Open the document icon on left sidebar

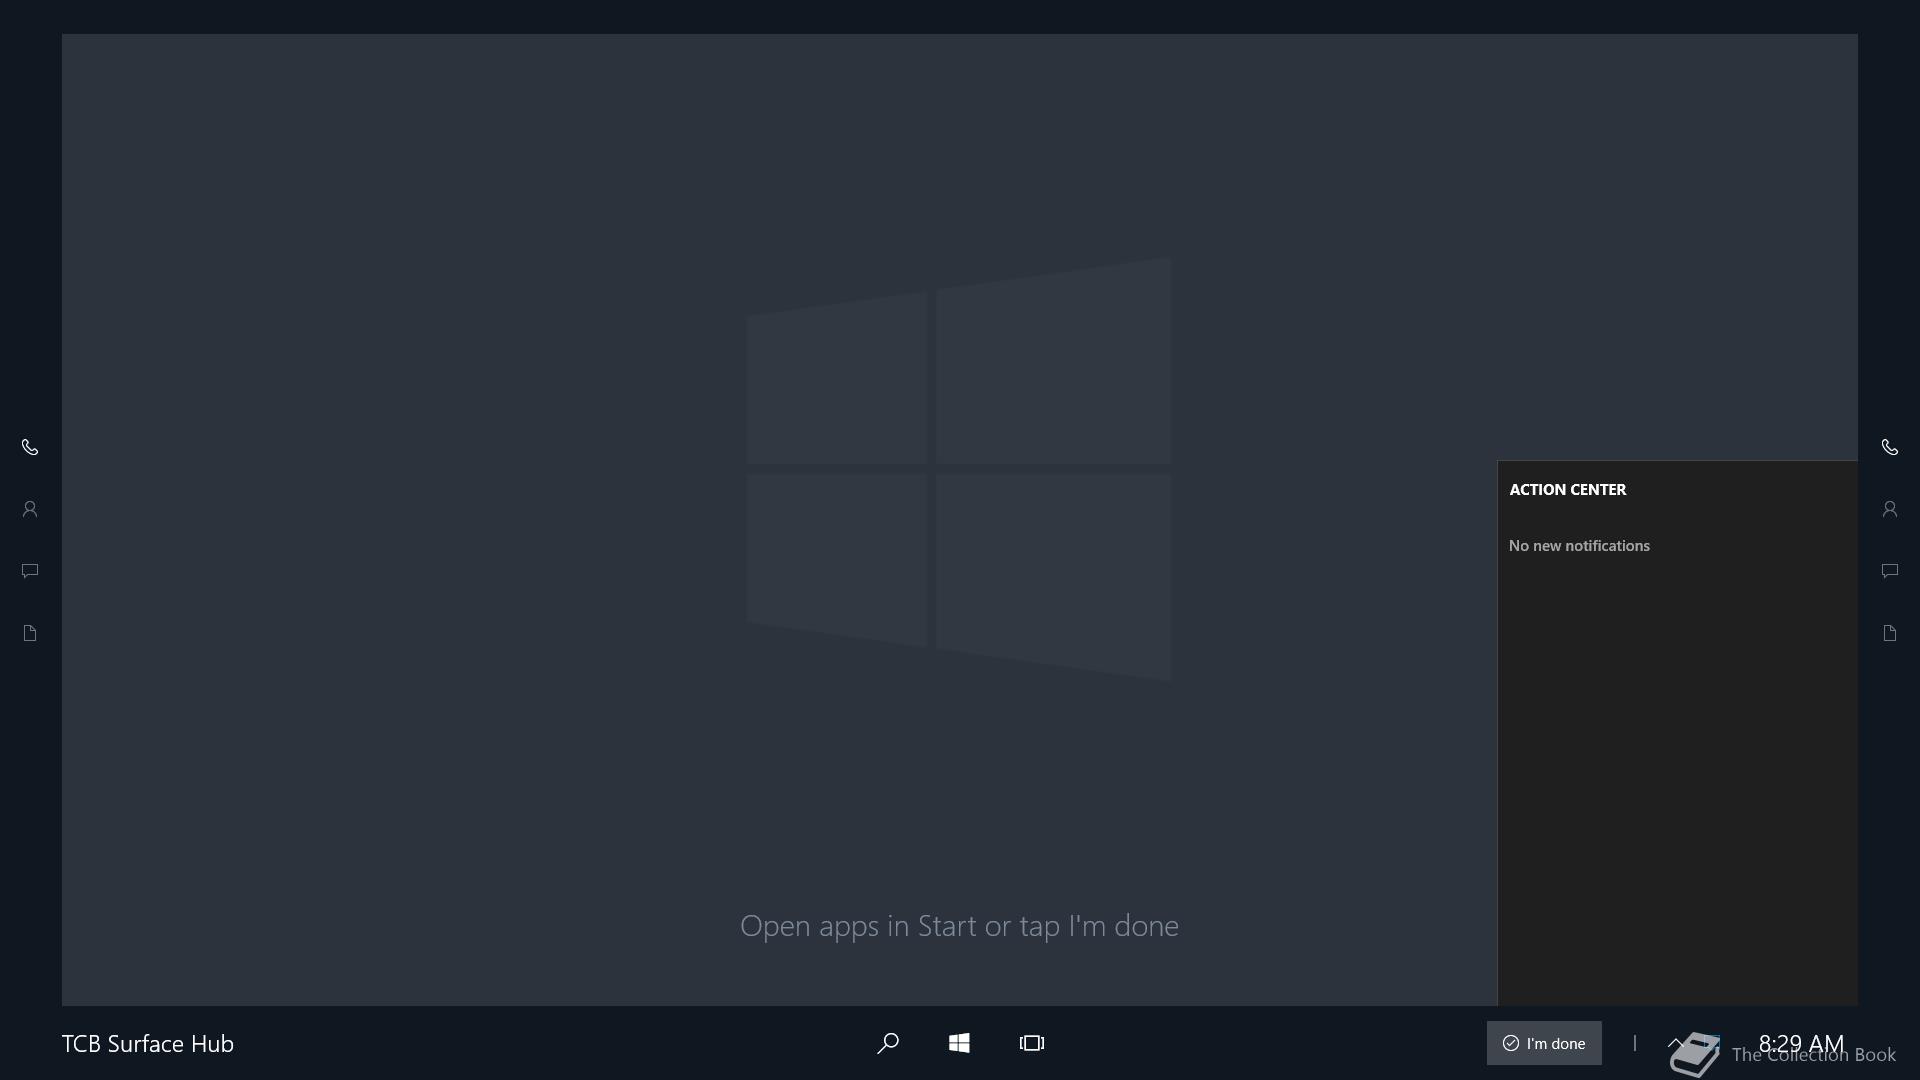[30, 633]
